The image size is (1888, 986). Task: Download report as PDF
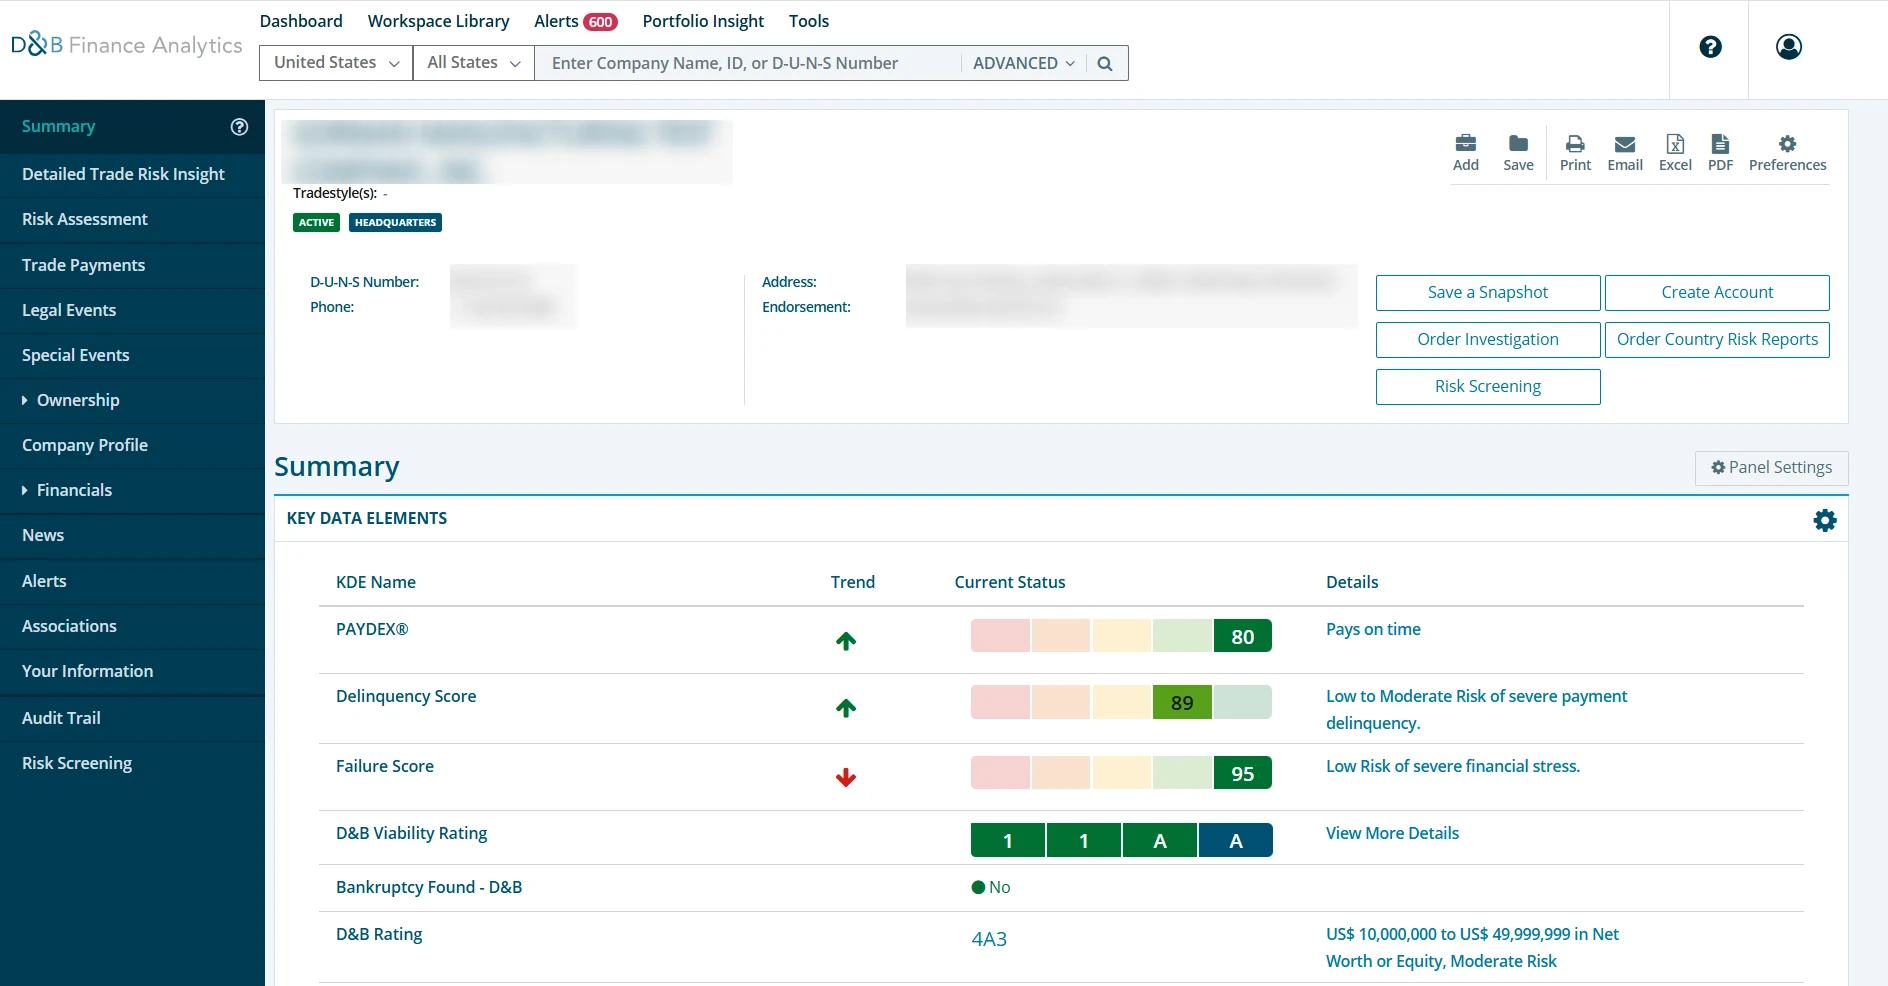[1719, 145]
